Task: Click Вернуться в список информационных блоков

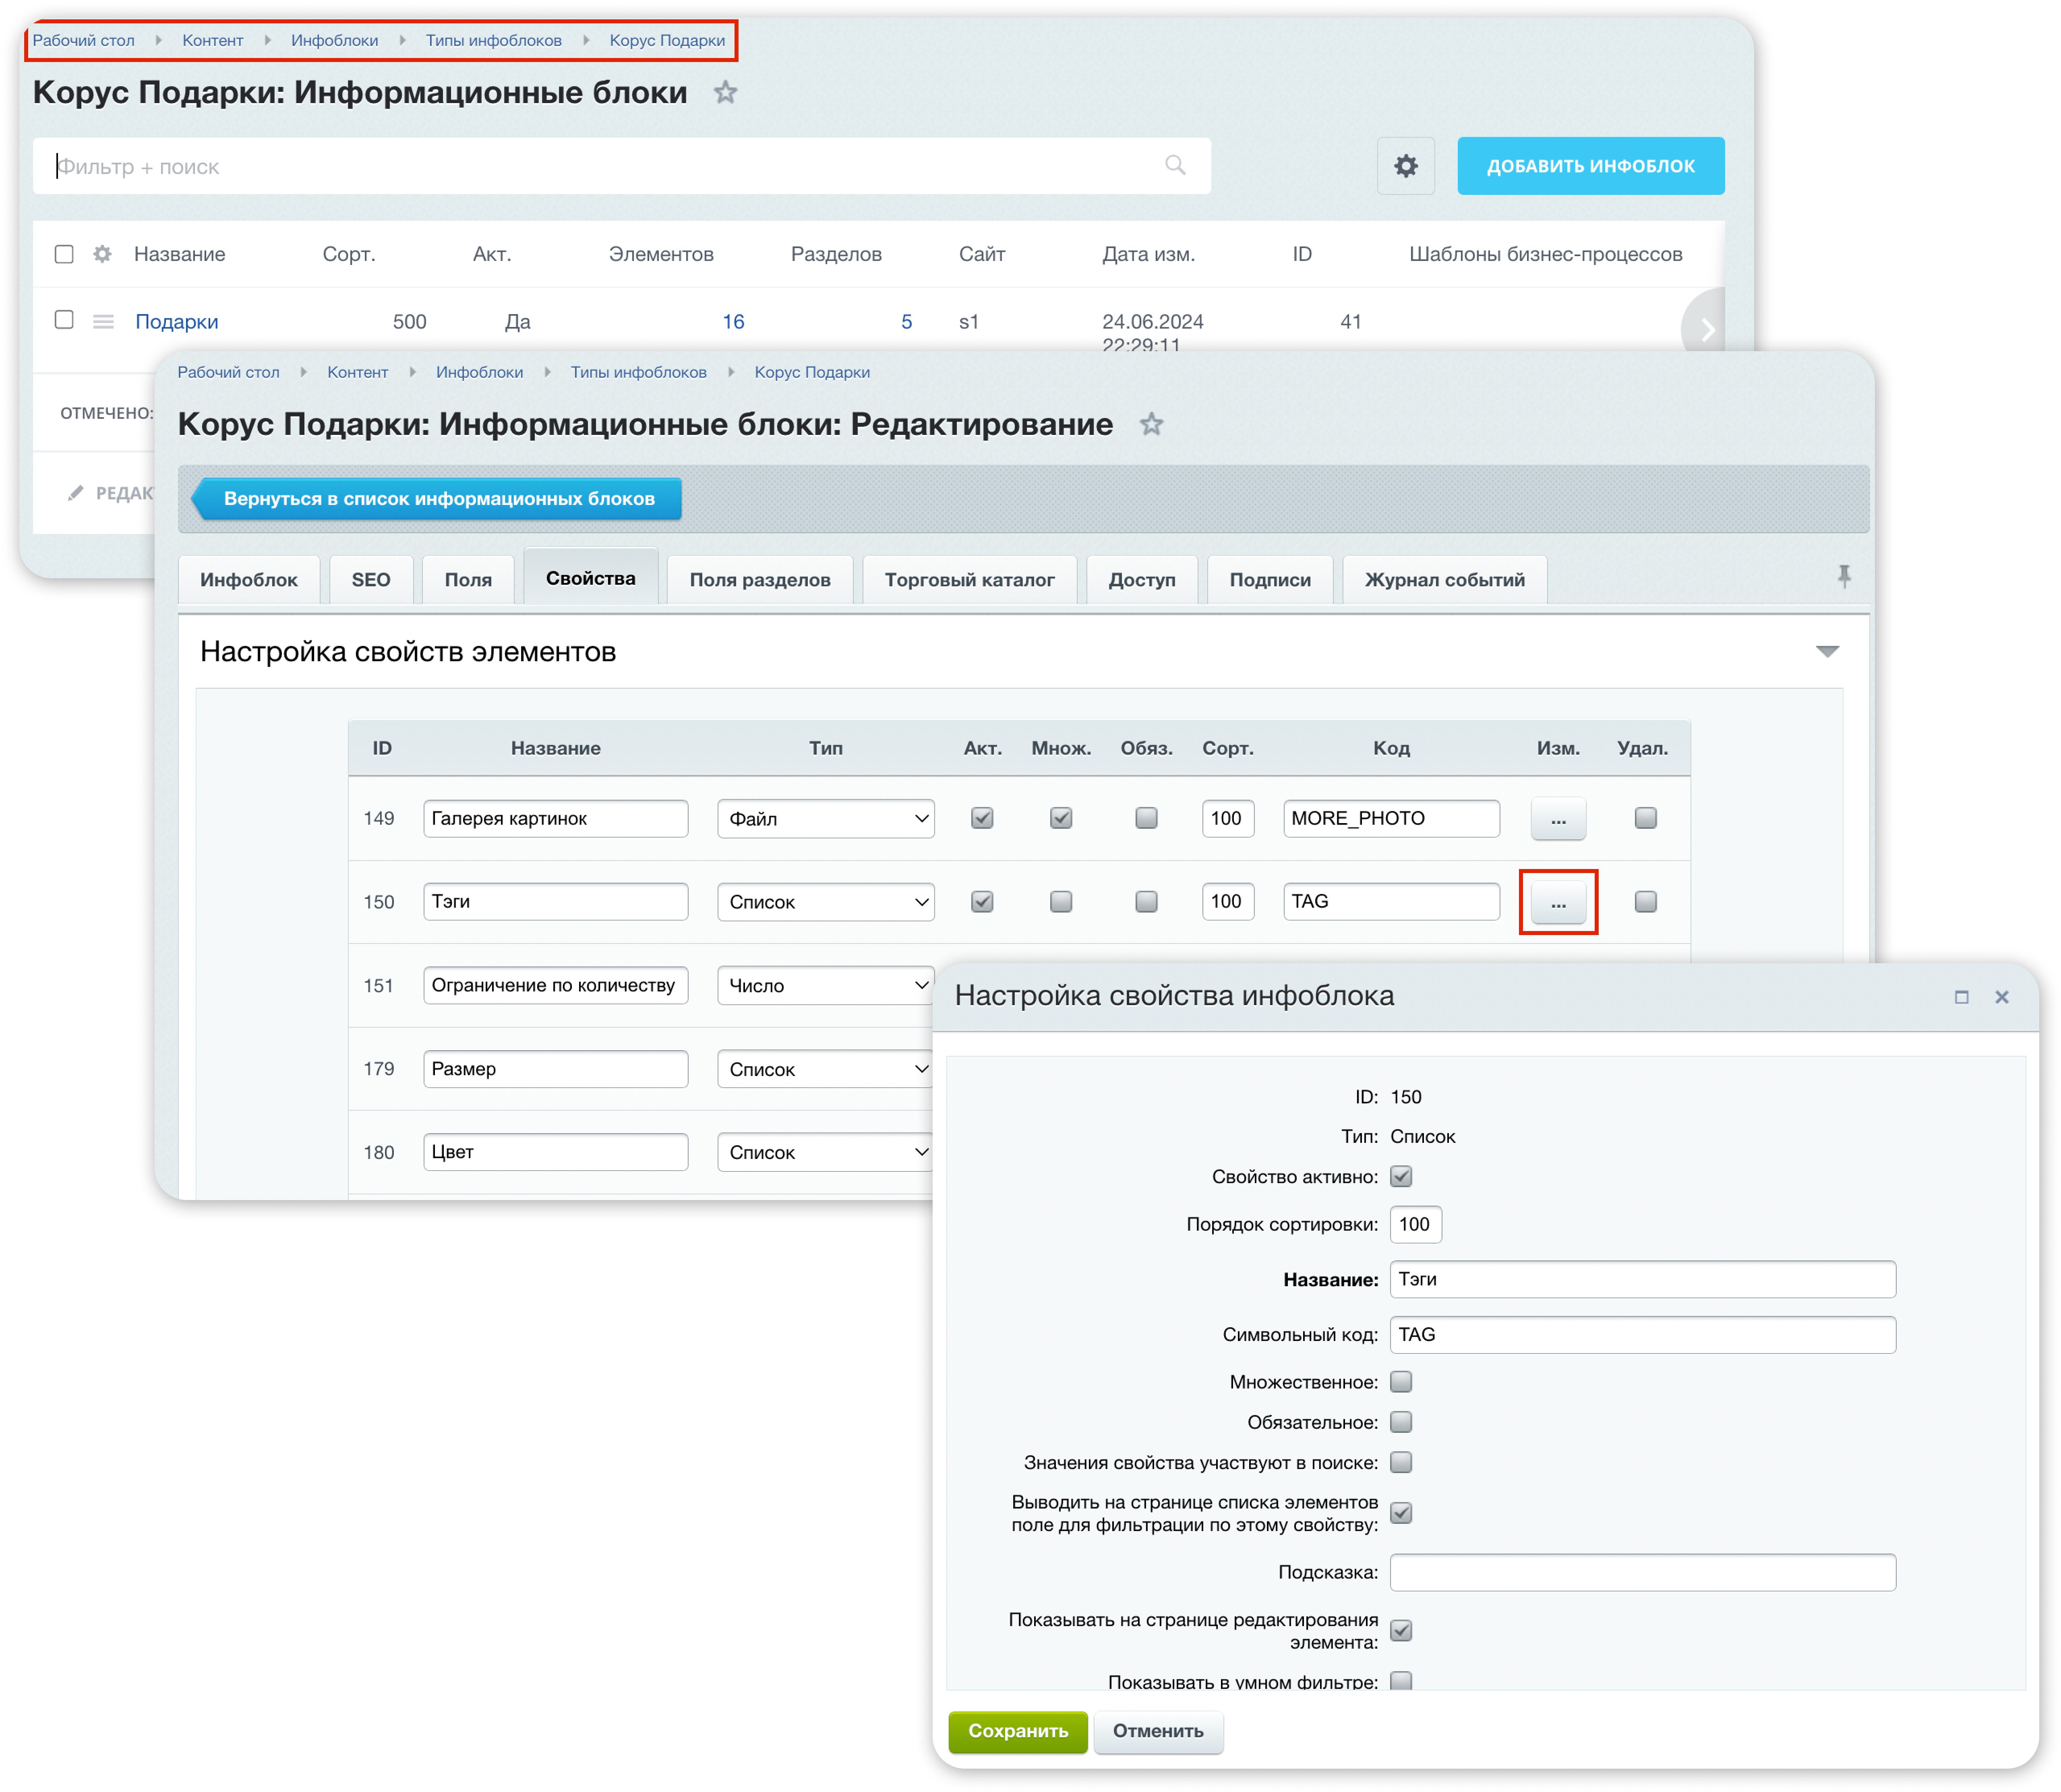Action: pyautogui.click(x=437, y=499)
